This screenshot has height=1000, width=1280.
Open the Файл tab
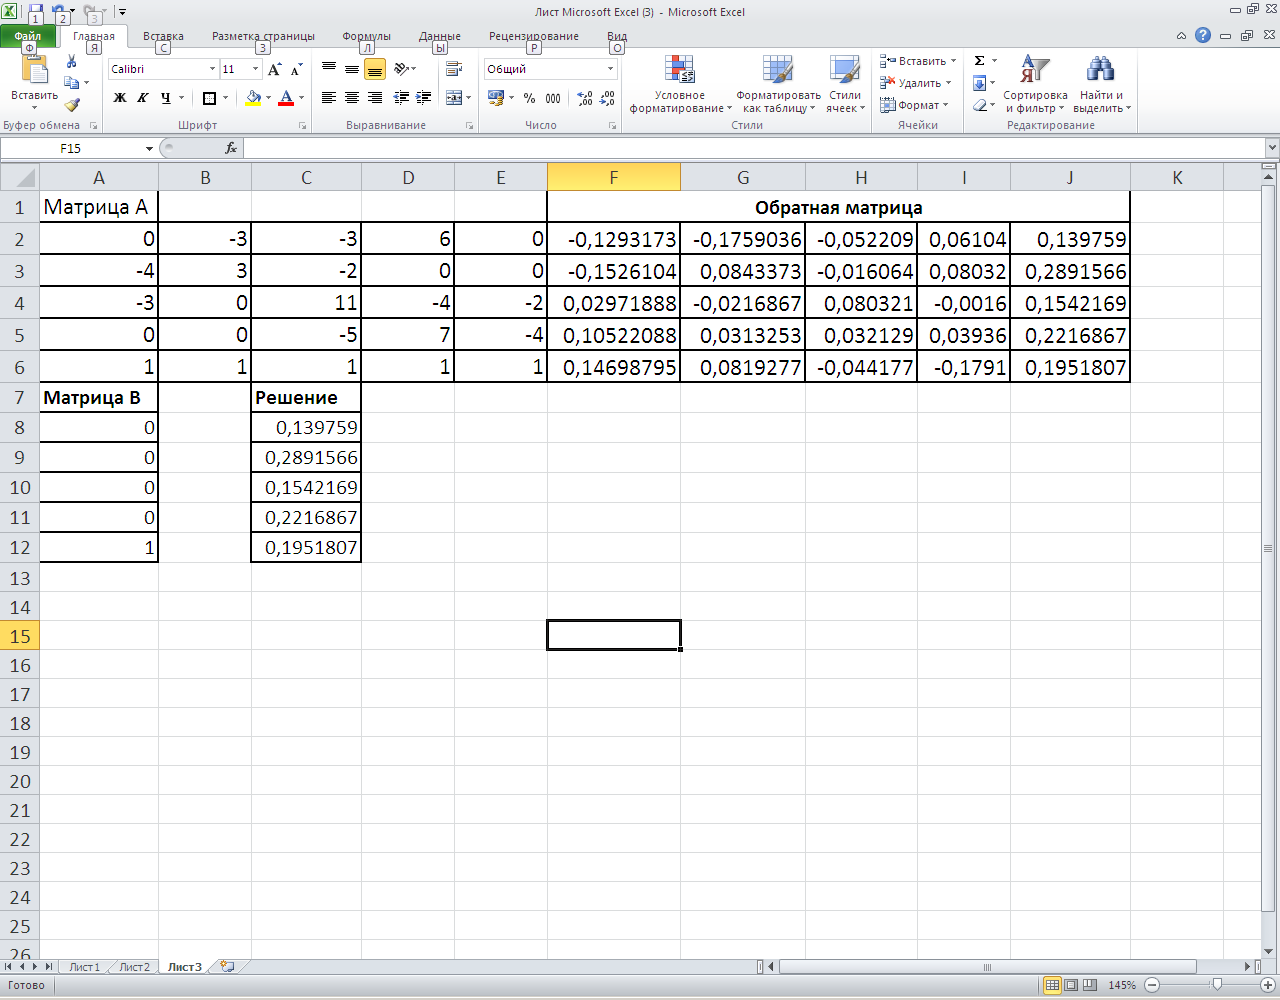click(x=28, y=36)
